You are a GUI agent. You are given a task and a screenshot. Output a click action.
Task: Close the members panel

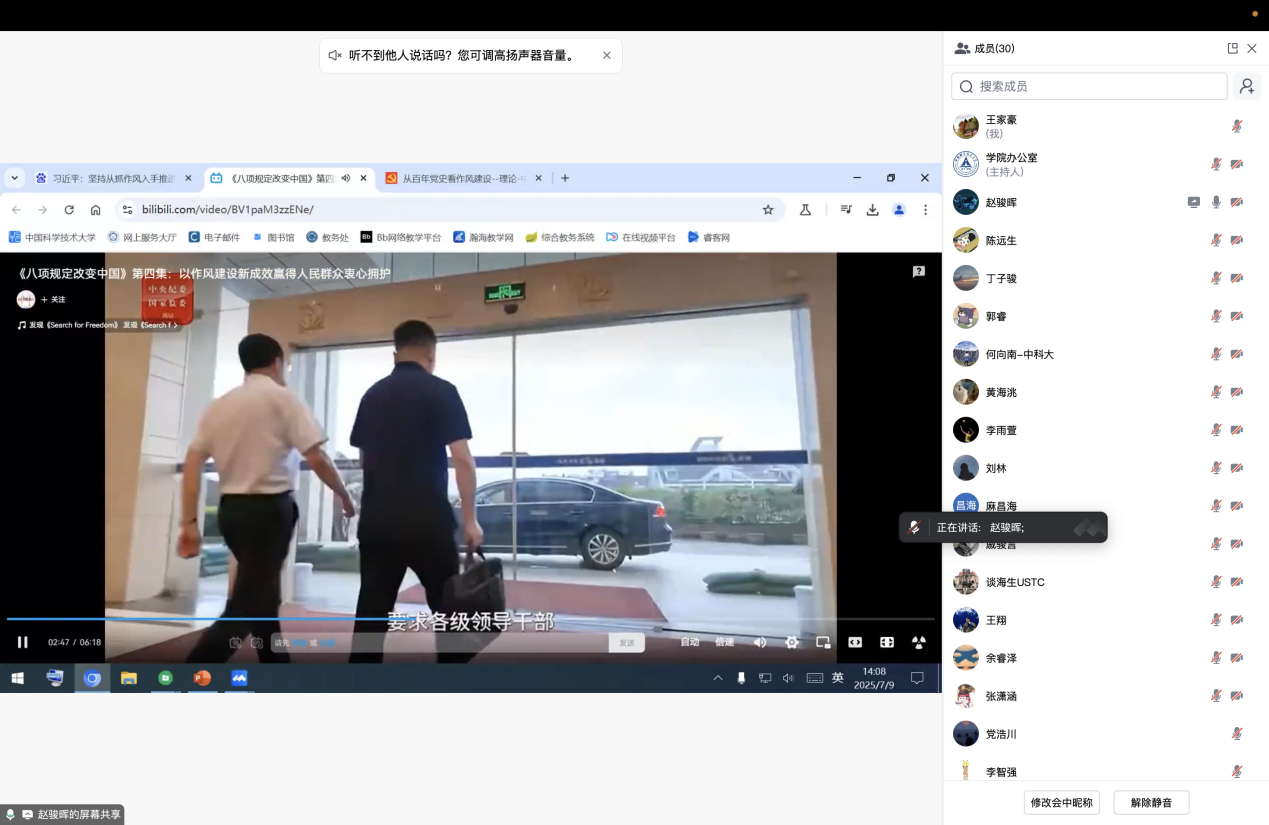pos(1252,48)
